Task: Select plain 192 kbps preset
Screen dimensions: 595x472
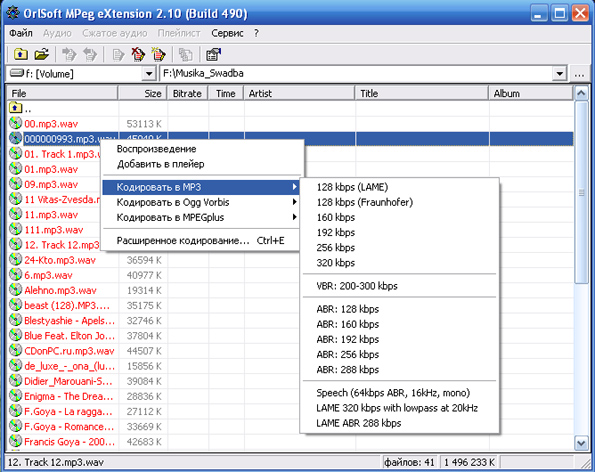Action: click(x=399, y=233)
